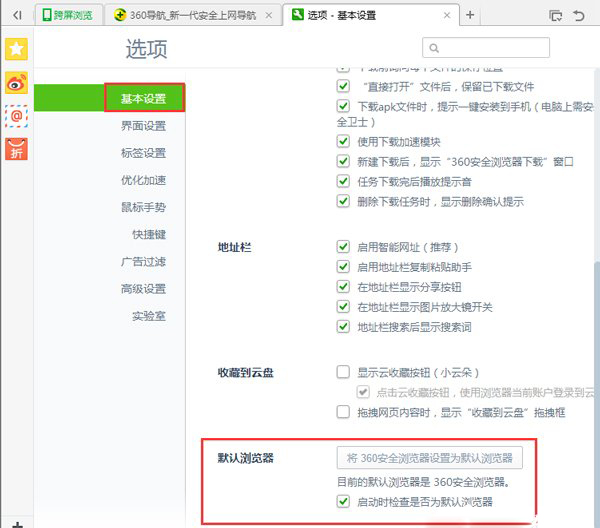Click the 收藏到云盘 section label
This screenshot has height=528, width=600.
(245, 372)
